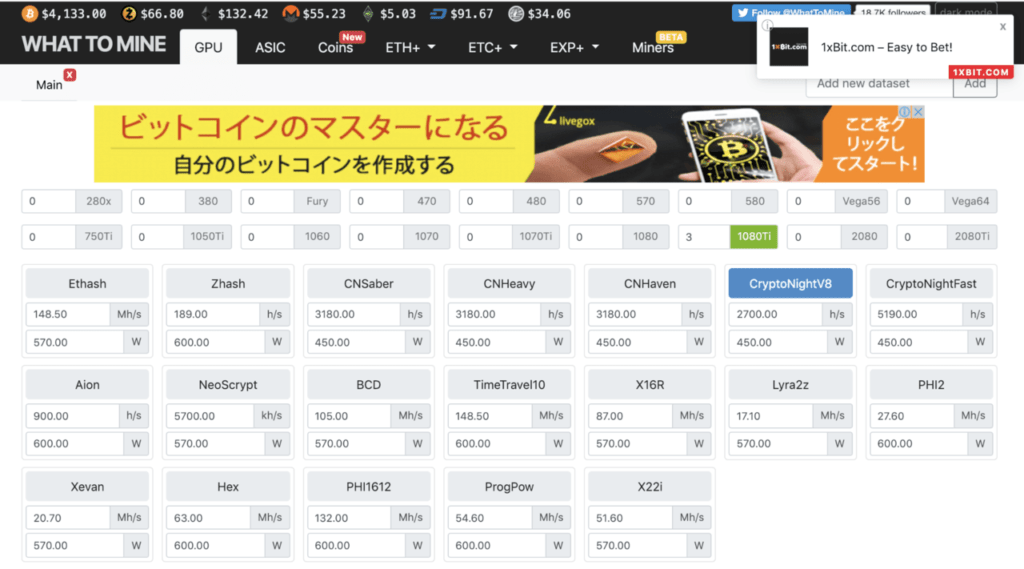Select the Main dataset tab
This screenshot has height=569, width=1024.
(x=49, y=84)
